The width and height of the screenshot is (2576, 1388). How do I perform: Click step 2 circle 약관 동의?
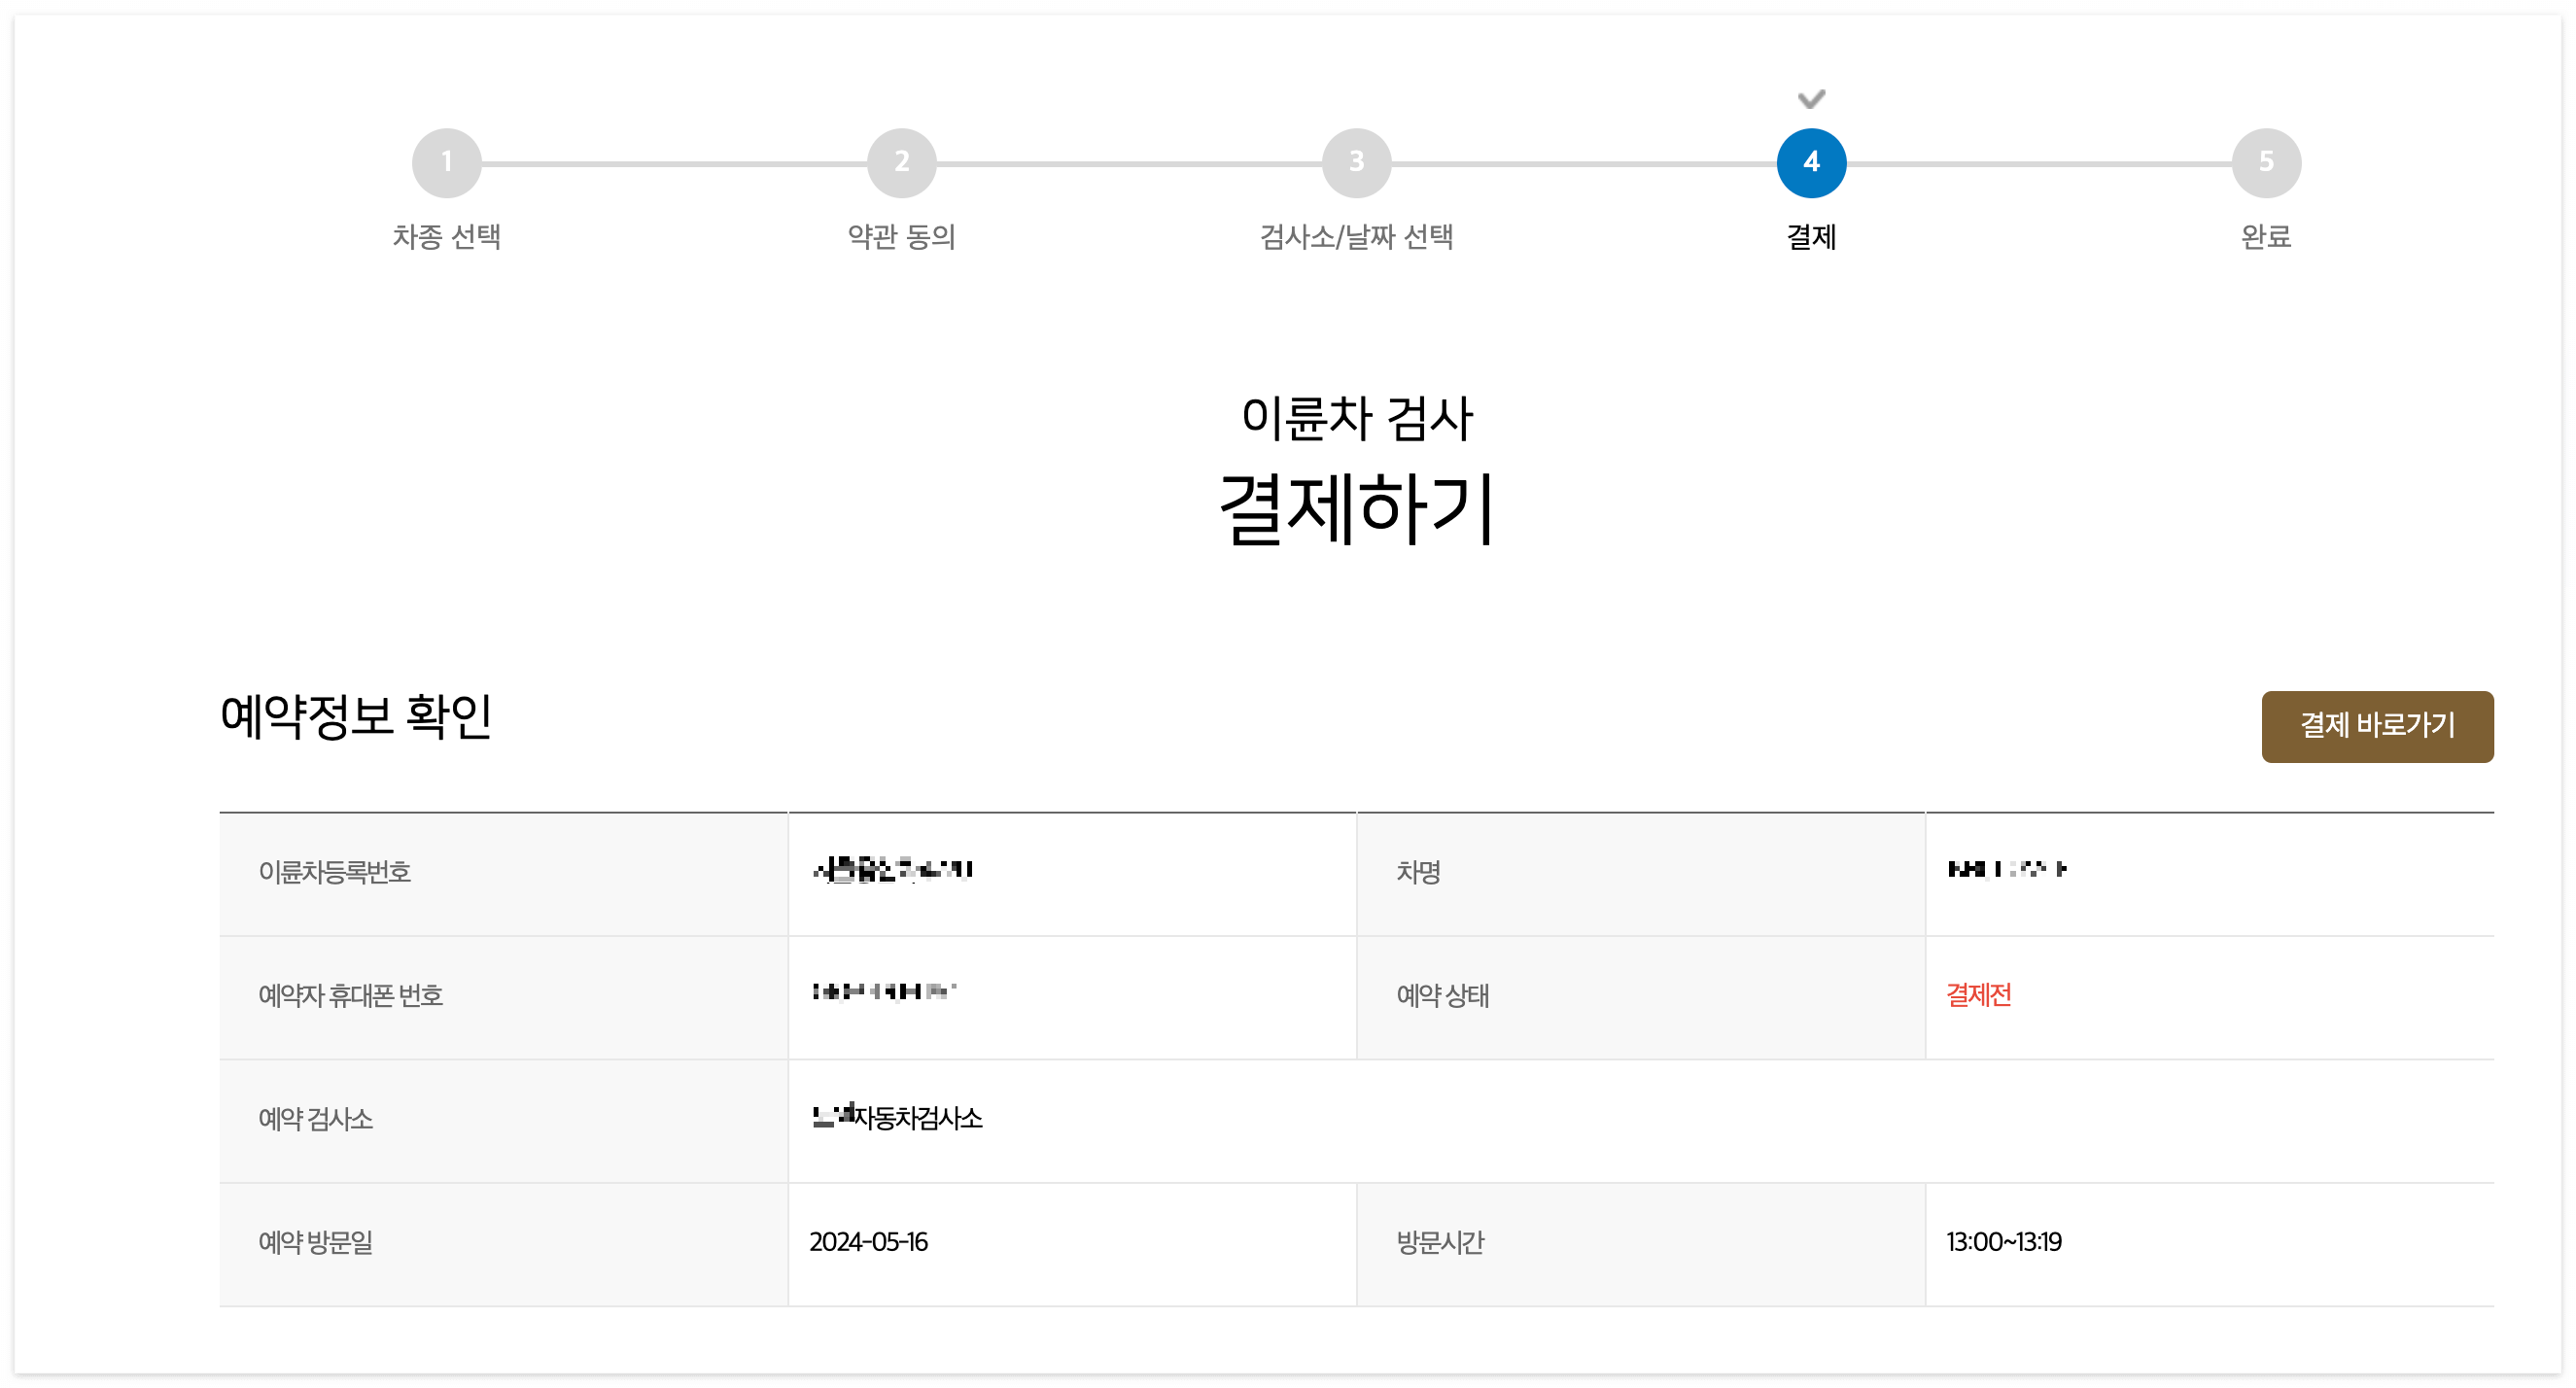pos(901,162)
